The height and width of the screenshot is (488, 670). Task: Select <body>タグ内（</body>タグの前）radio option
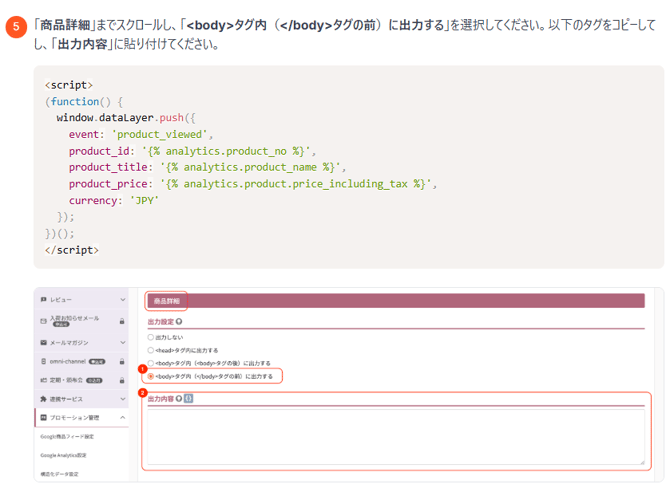pos(150,376)
